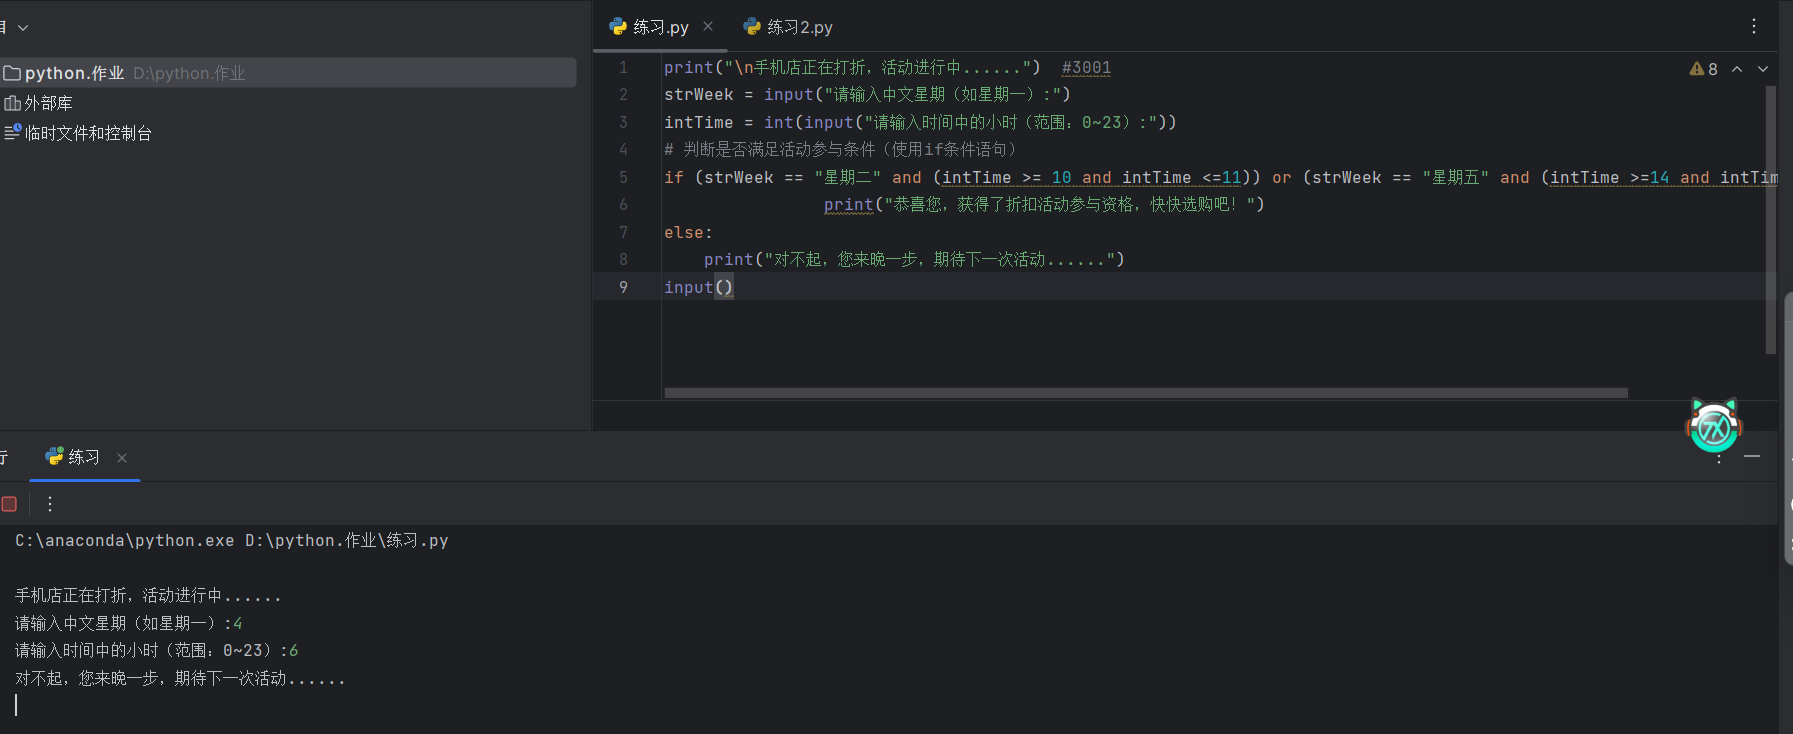Click the comment line 判断是否满足活动参与条件

[x=840, y=150]
